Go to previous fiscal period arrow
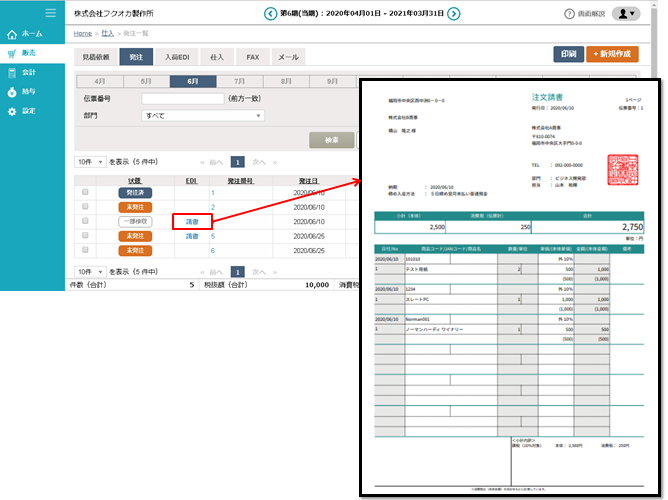 pos(270,13)
